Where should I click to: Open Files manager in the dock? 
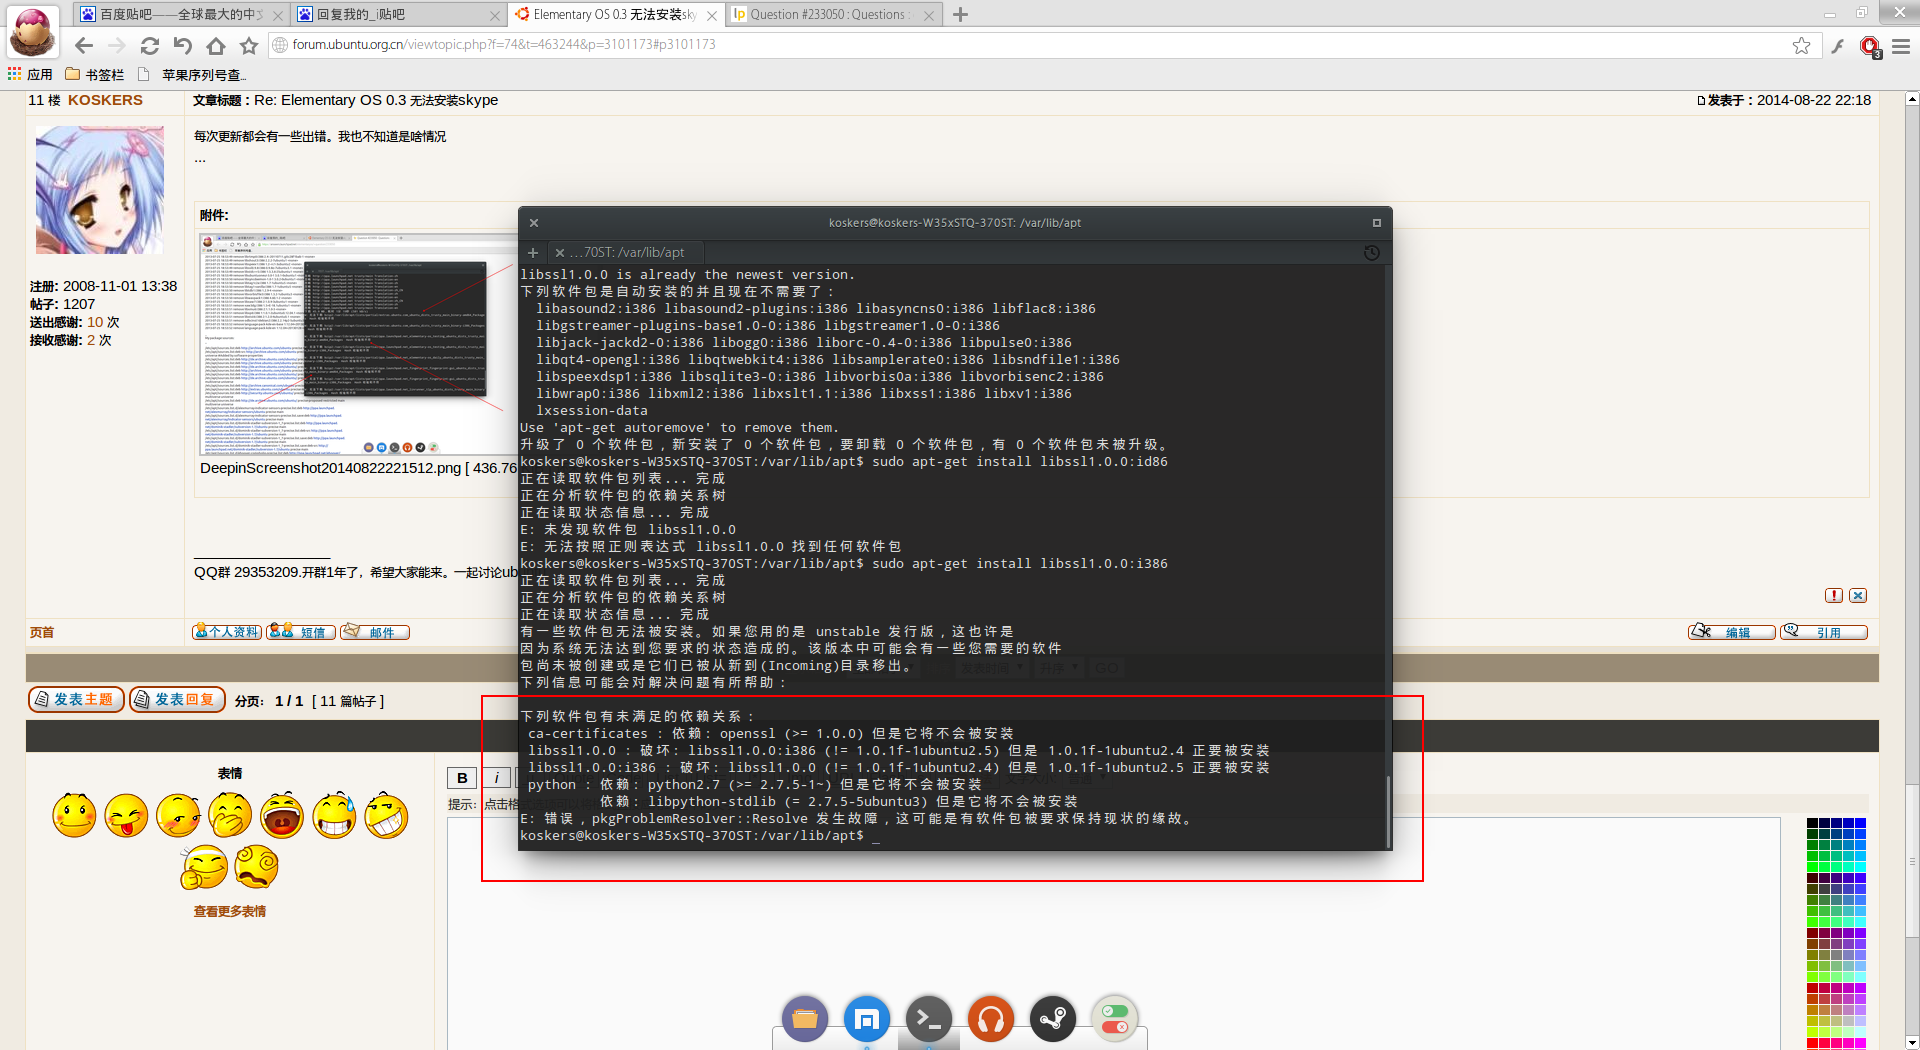click(x=805, y=1019)
